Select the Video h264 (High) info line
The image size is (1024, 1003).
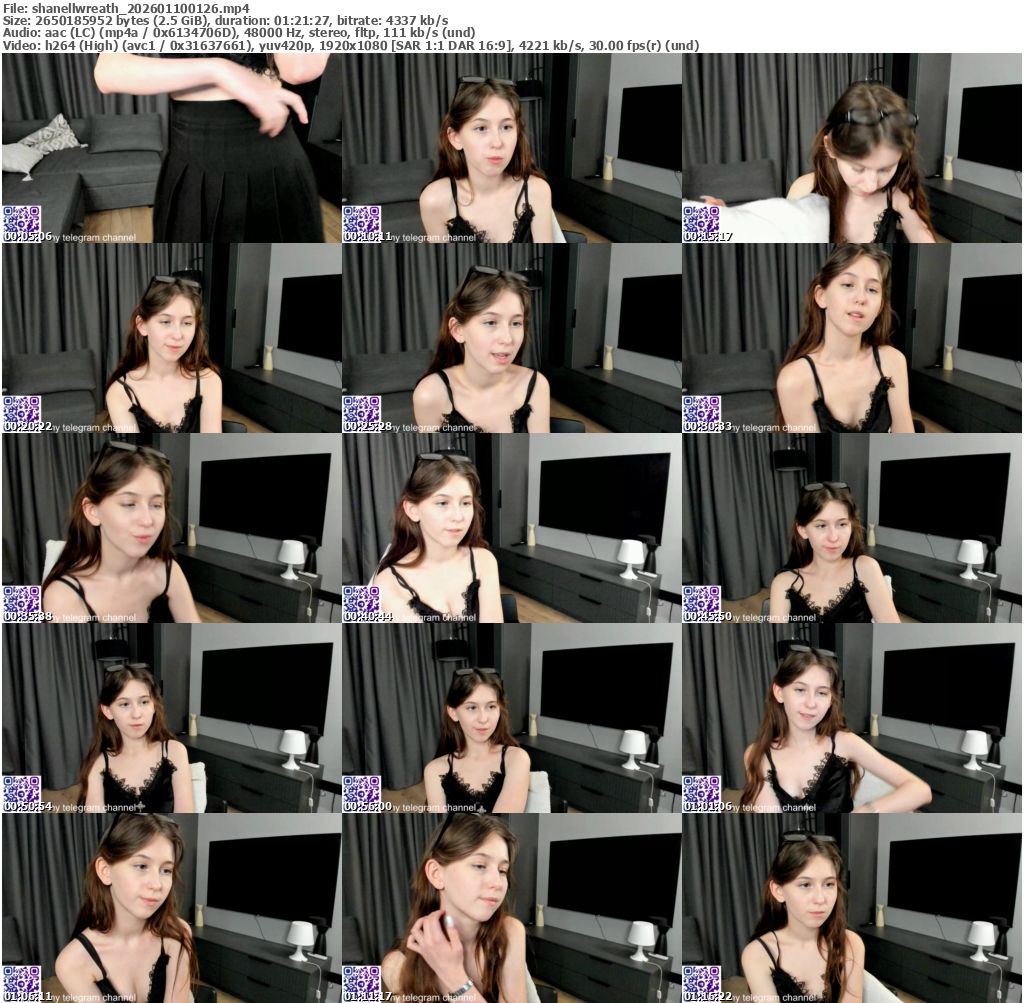coord(351,46)
